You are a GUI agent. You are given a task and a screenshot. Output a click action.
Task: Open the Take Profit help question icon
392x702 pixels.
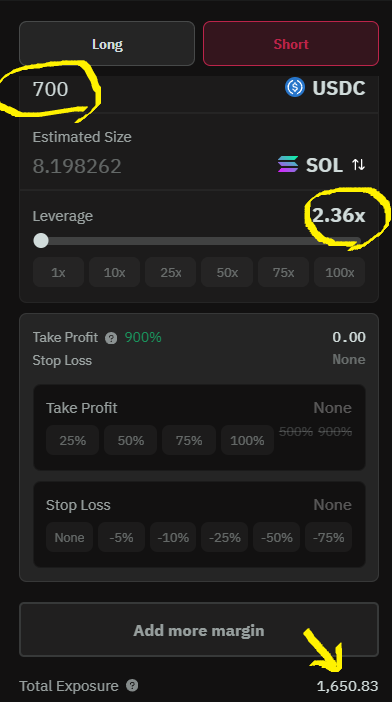click(111, 338)
